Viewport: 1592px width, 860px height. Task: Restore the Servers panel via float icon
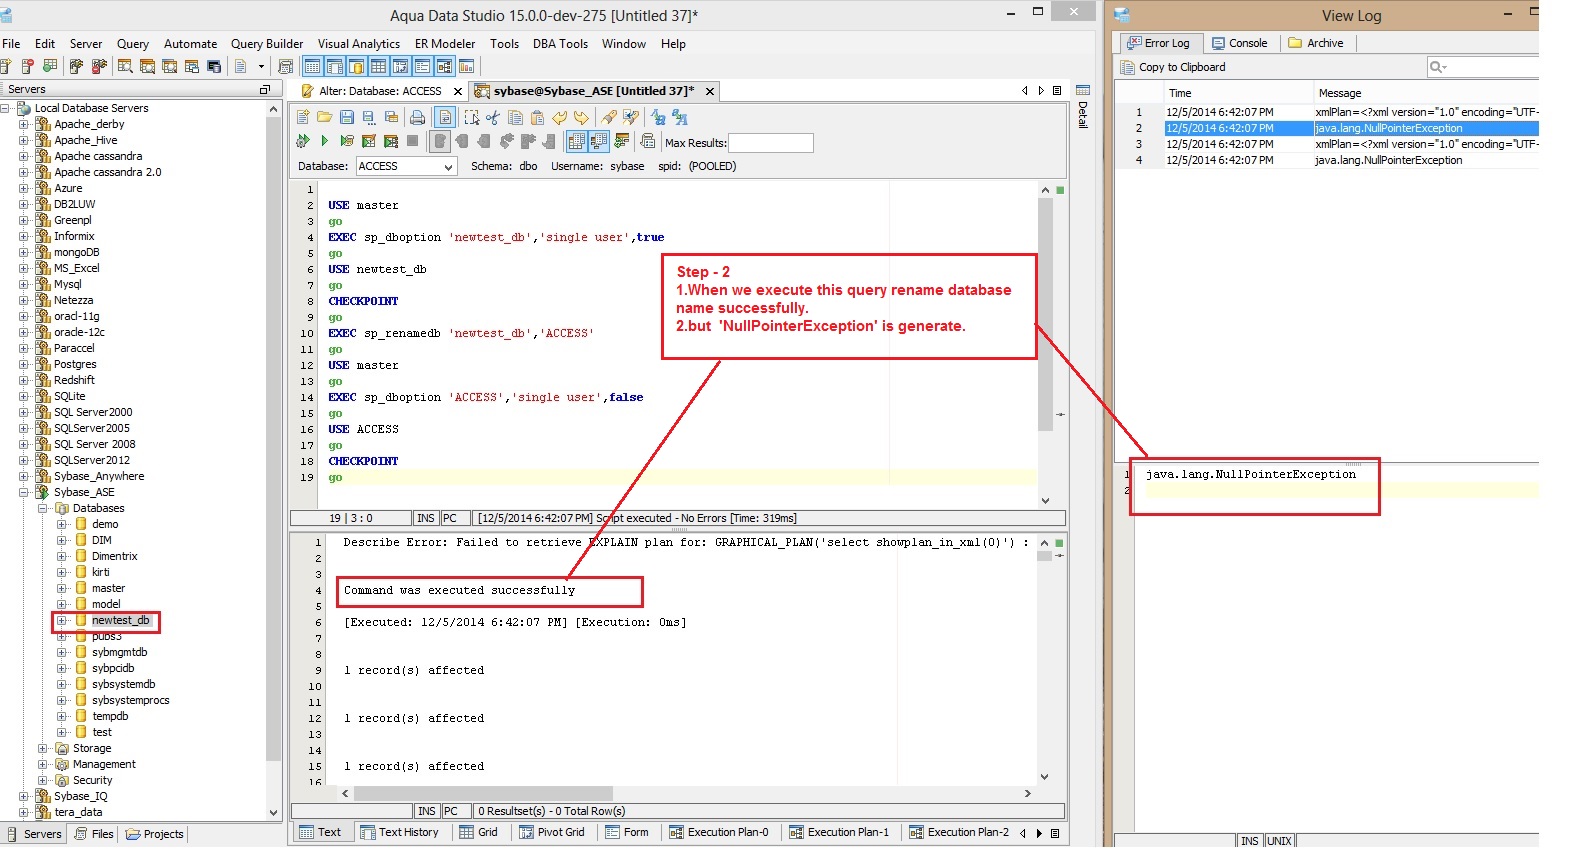[x=264, y=89]
